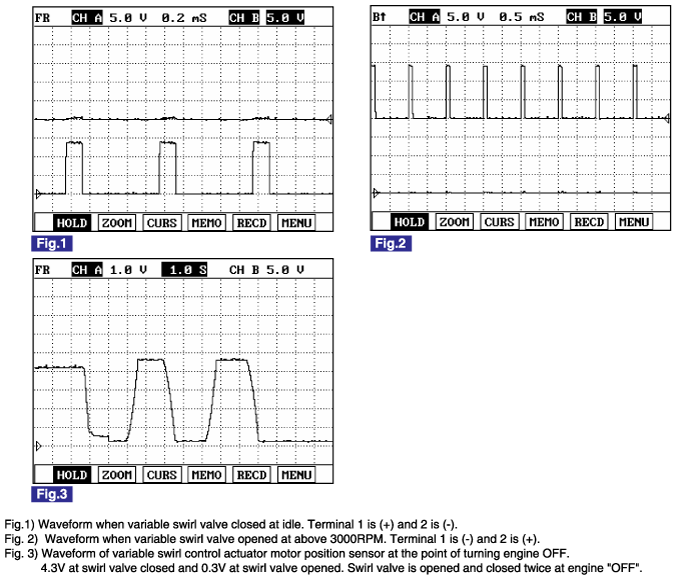
Task: Select CH A label in Fig.3 header
Action: (x=87, y=270)
